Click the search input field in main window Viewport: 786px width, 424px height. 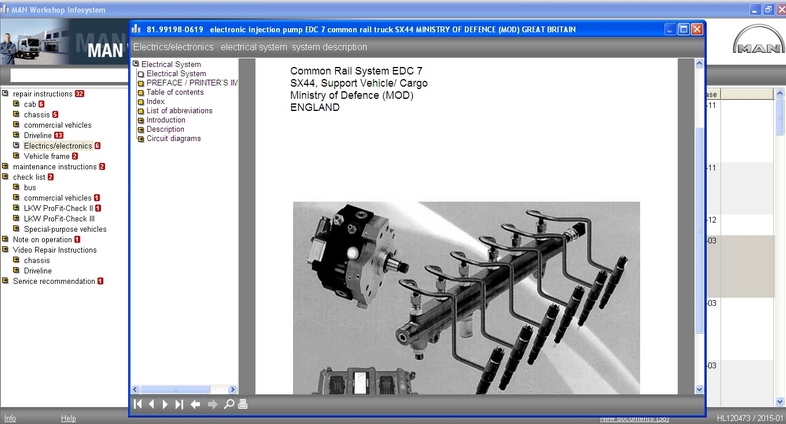[x=69, y=76]
